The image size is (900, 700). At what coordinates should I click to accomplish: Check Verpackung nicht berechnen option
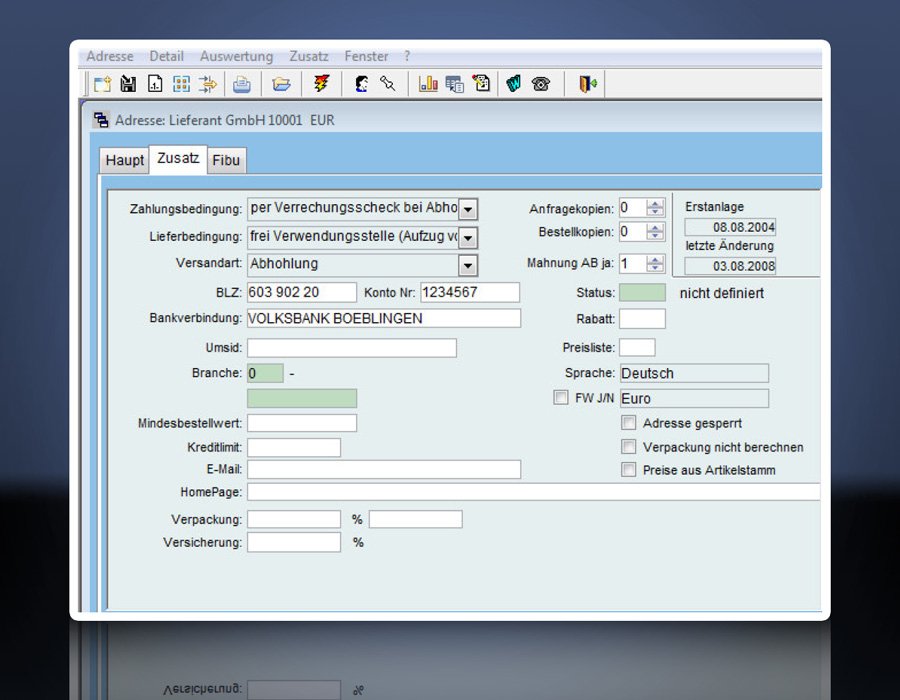click(x=629, y=446)
